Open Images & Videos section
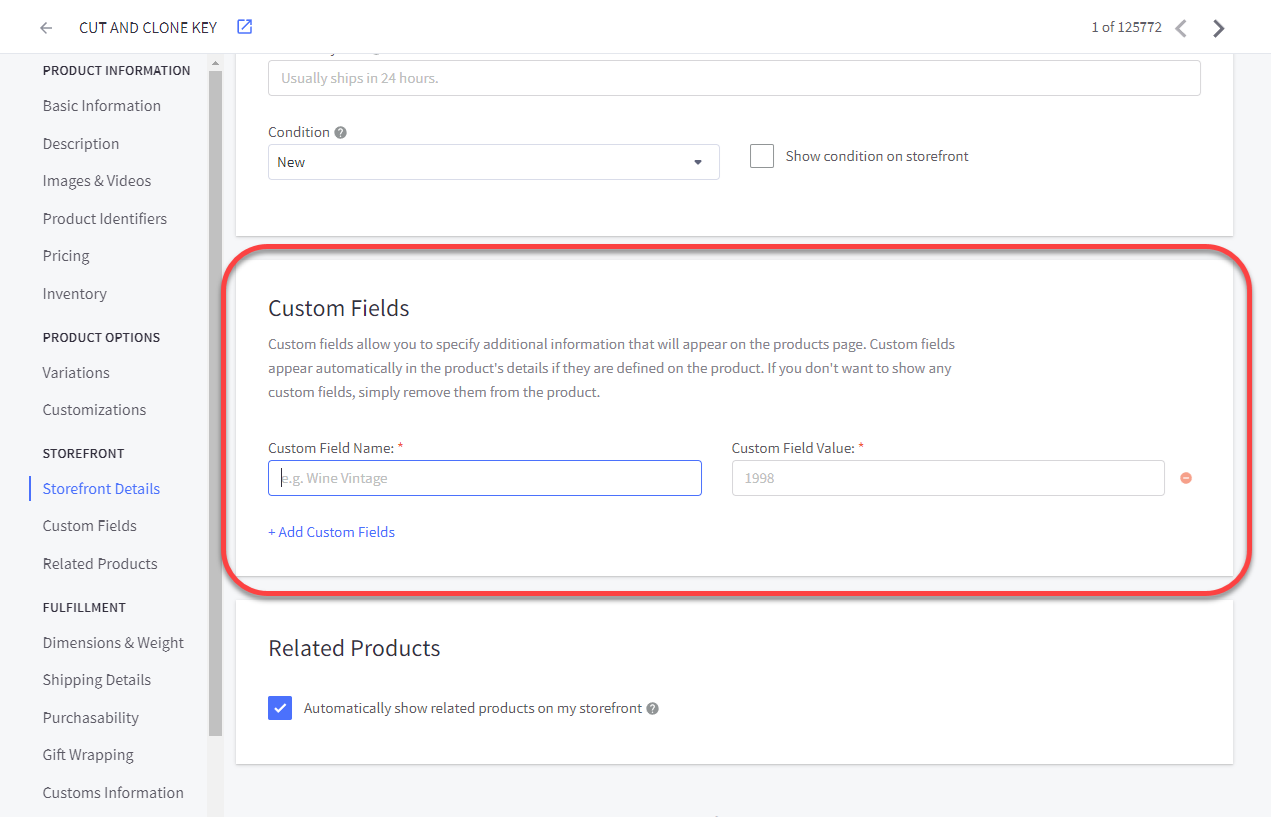1271x817 pixels. point(97,181)
